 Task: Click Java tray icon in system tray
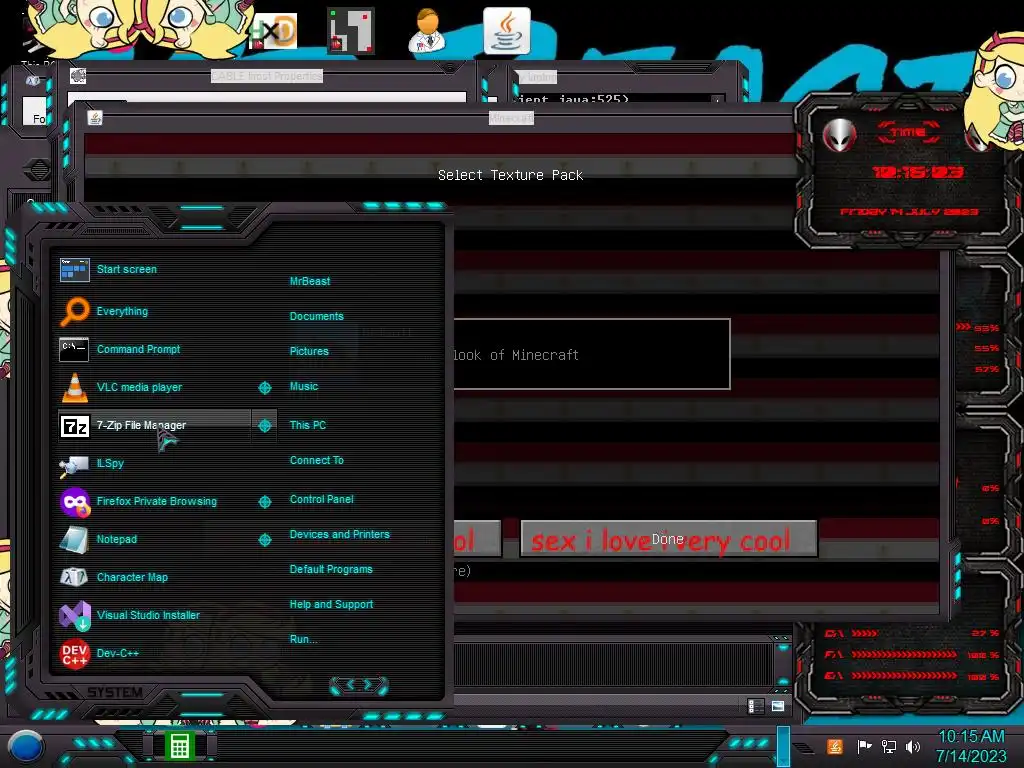click(x=835, y=746)
